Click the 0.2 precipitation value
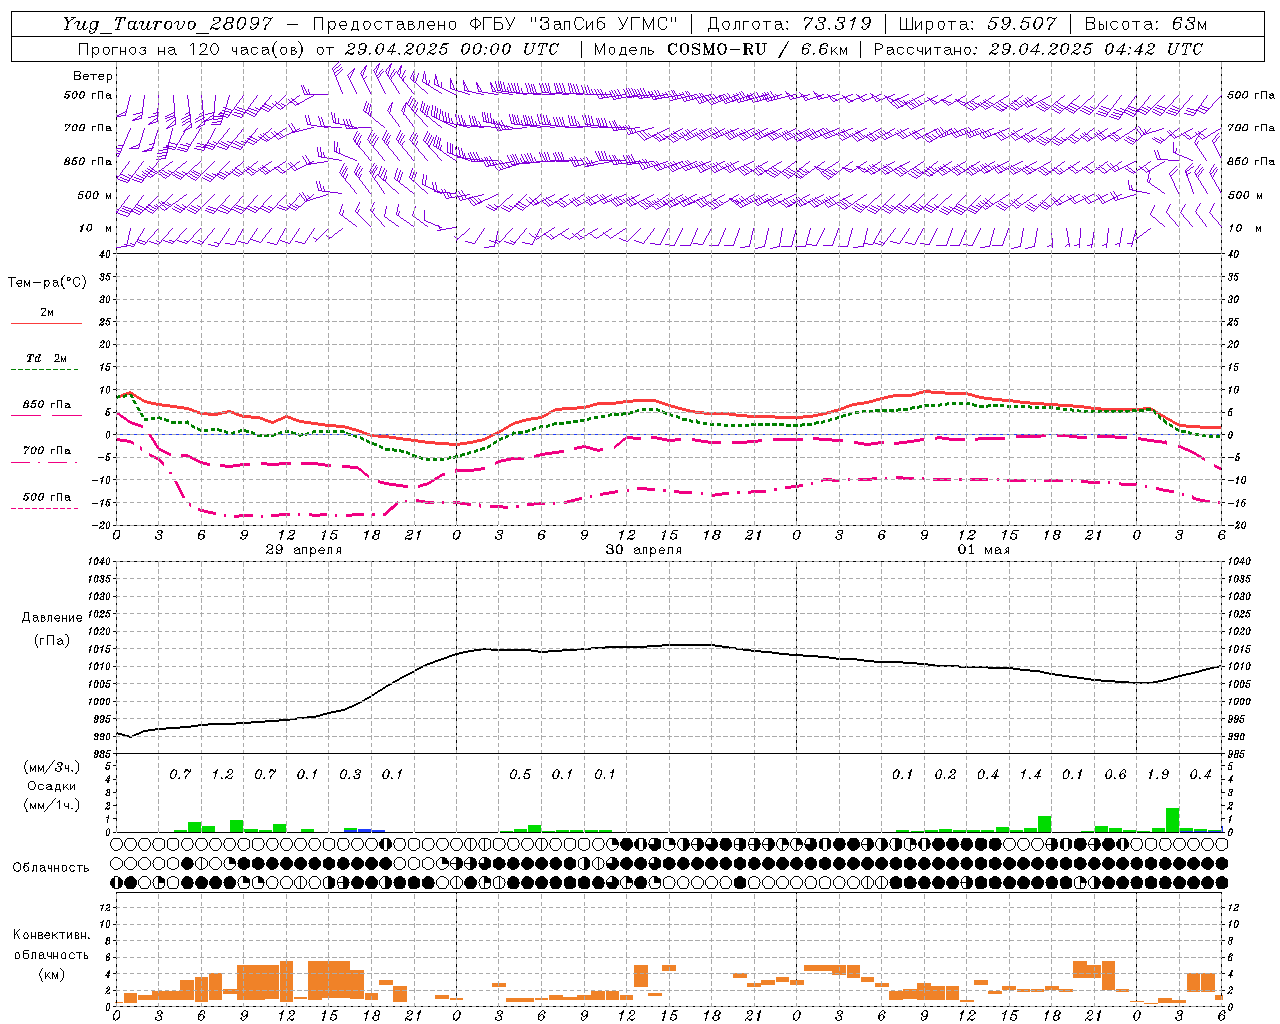 pos(945,775)
